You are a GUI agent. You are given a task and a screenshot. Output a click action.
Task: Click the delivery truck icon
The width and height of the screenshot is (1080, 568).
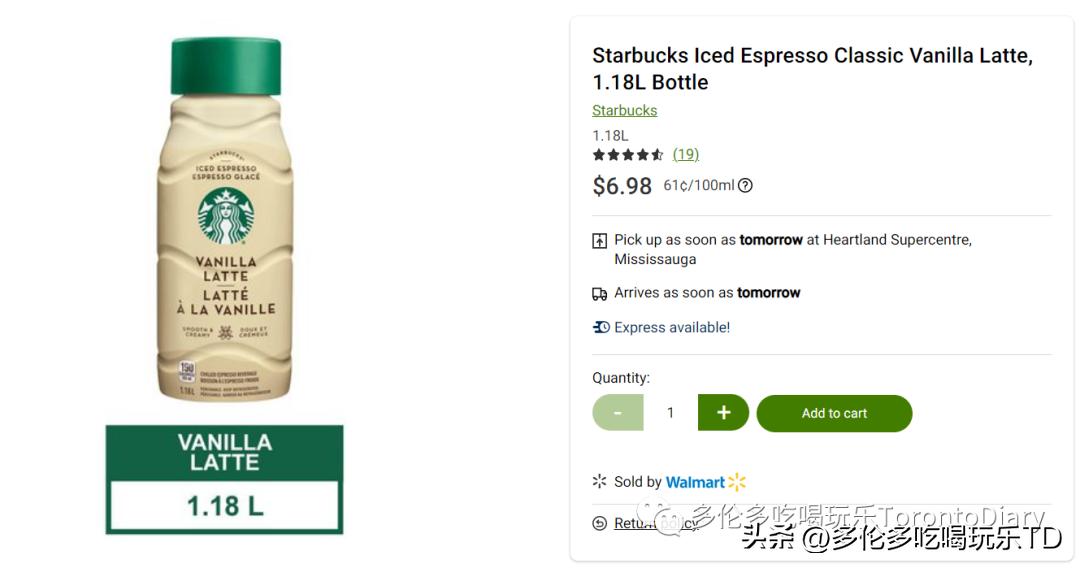600,294
